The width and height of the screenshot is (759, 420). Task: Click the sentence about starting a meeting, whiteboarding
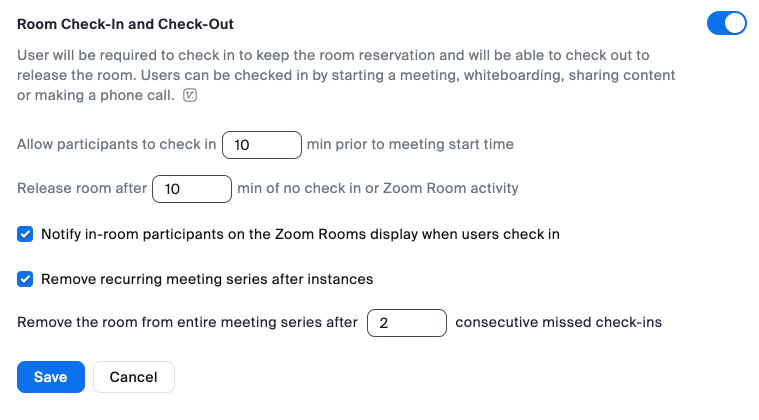[x=346, y=85]
